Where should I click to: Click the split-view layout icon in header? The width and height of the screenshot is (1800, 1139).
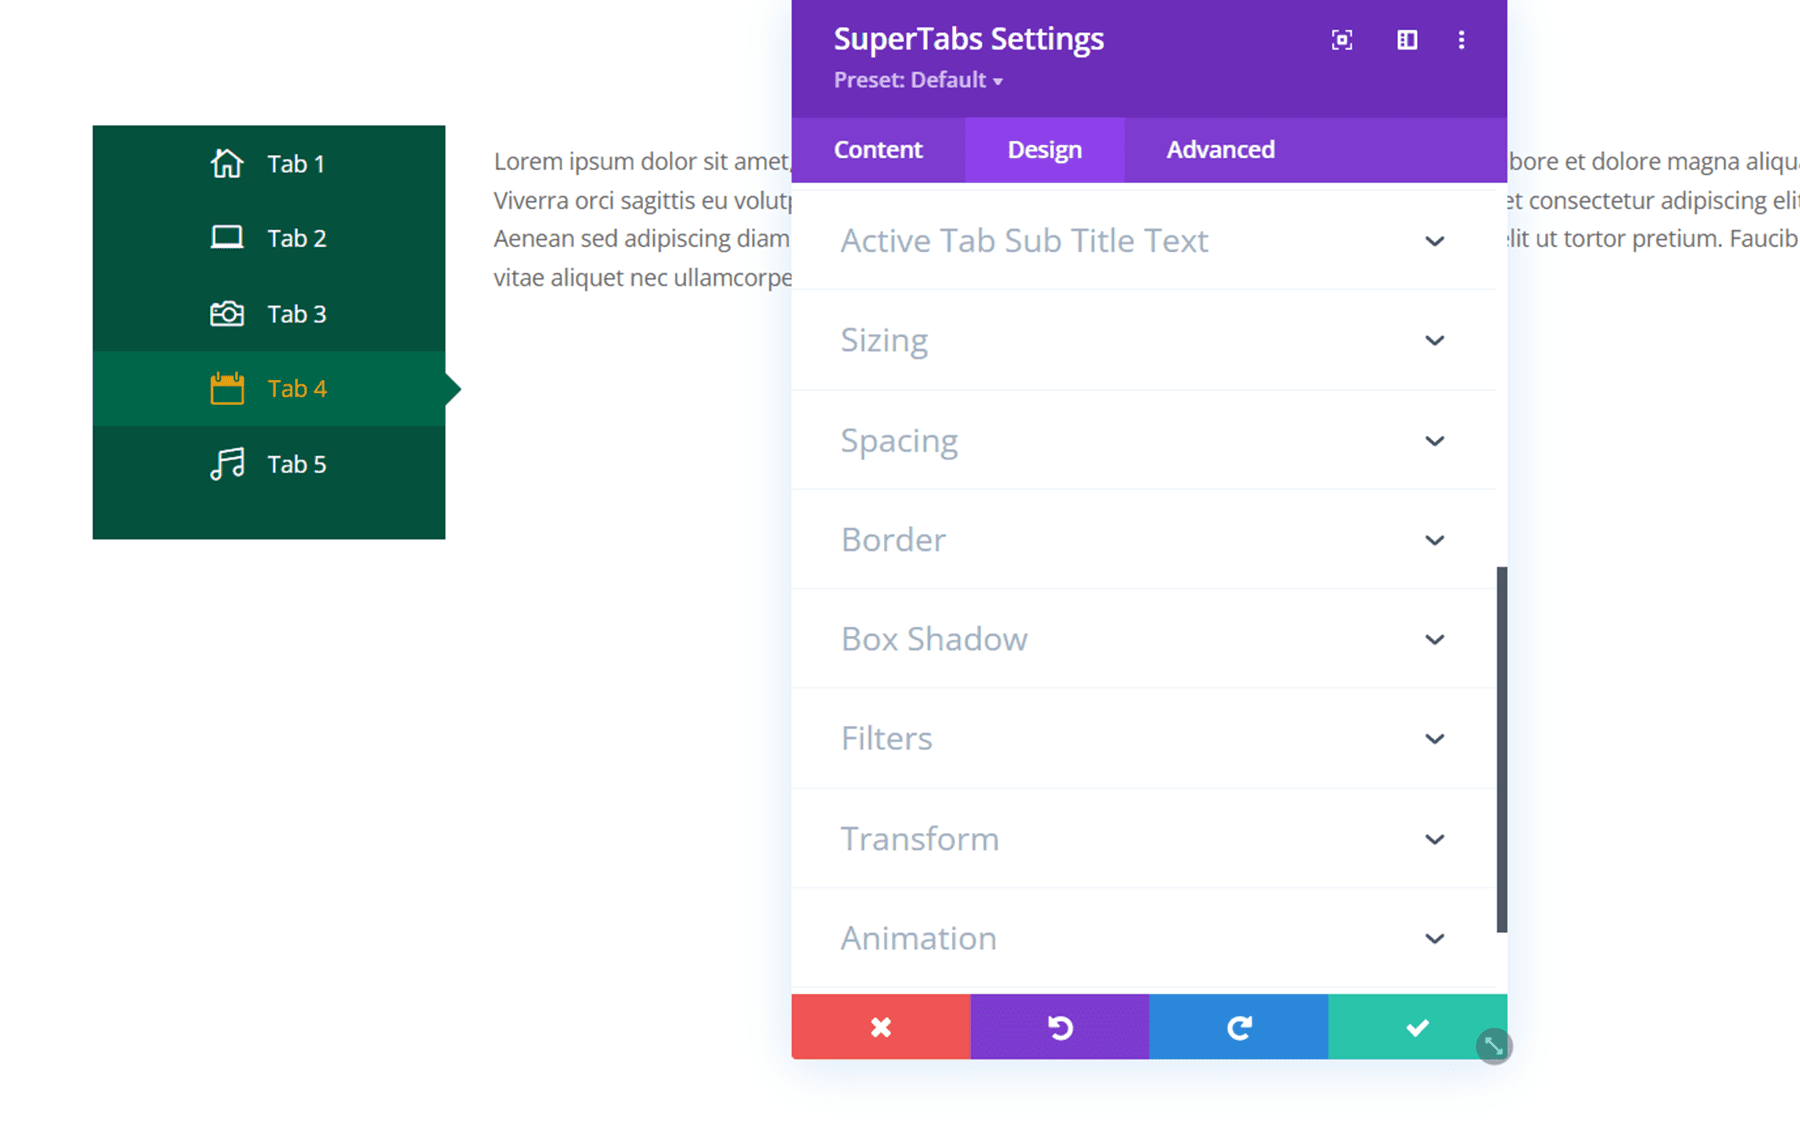pyautogui.click(x=1406, y=40)
